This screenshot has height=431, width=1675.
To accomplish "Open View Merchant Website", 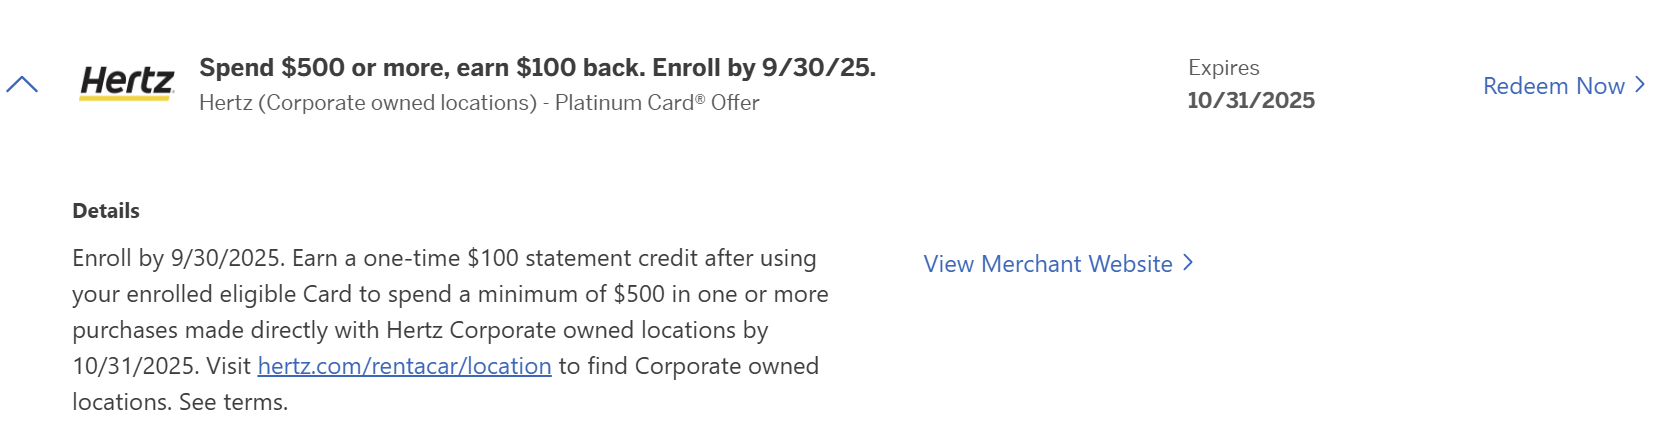I will (x=1048, y=264).
